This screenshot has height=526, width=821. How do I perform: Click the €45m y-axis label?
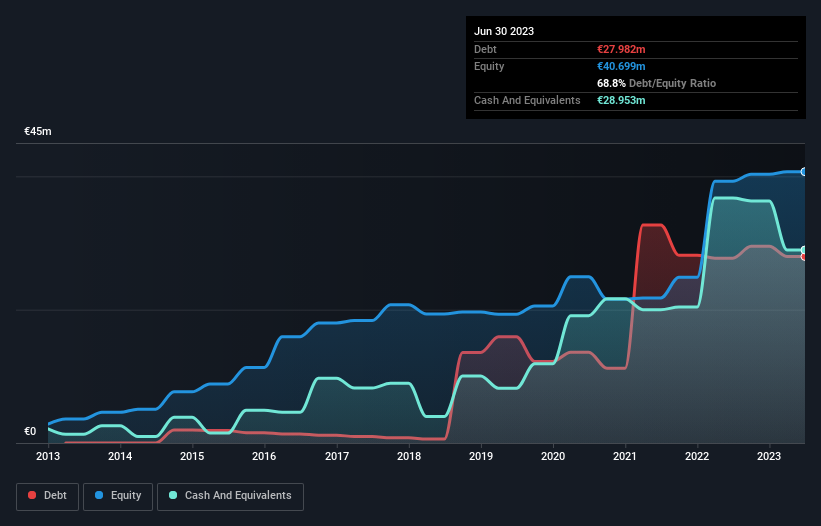click(x=38, y=131)
